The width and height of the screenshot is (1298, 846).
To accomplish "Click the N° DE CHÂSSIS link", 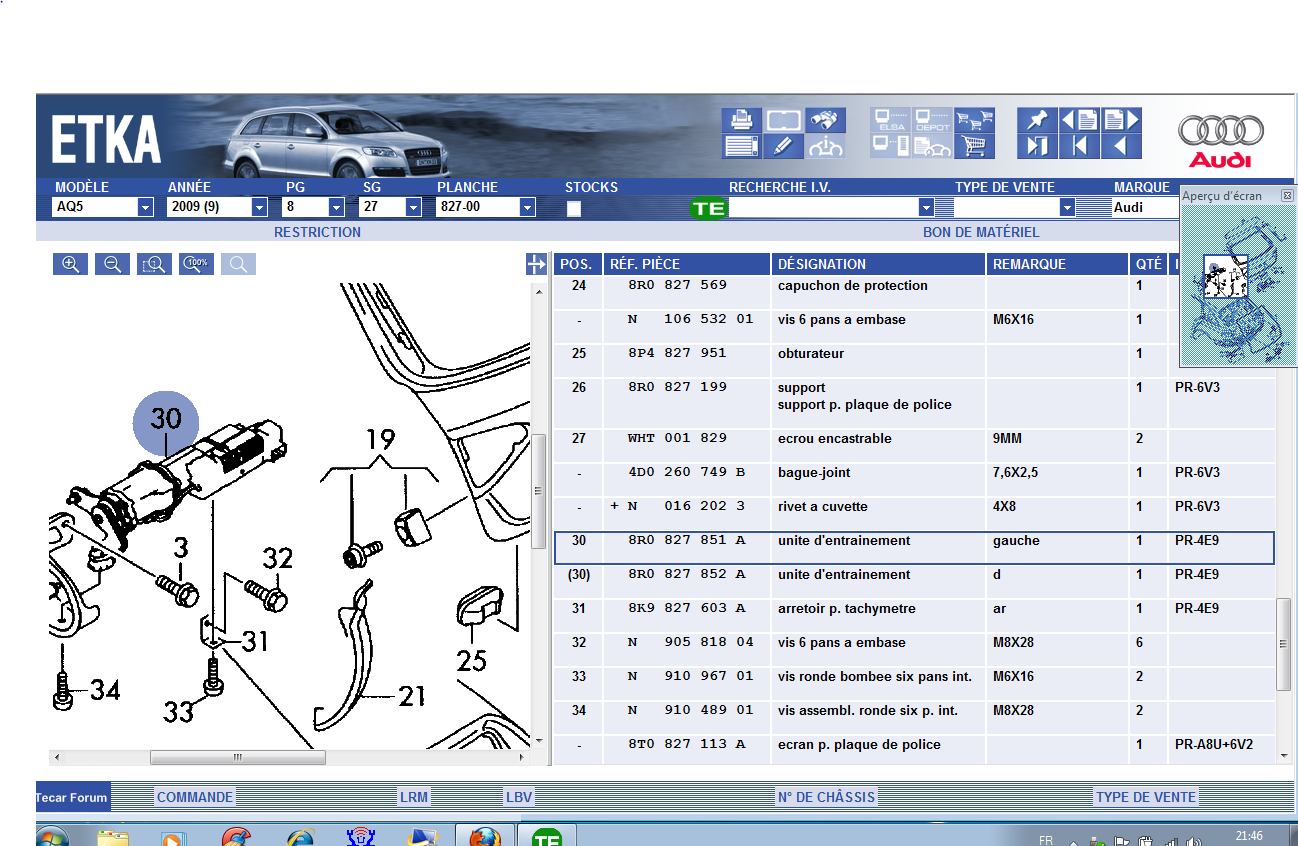I will [826, 797].
